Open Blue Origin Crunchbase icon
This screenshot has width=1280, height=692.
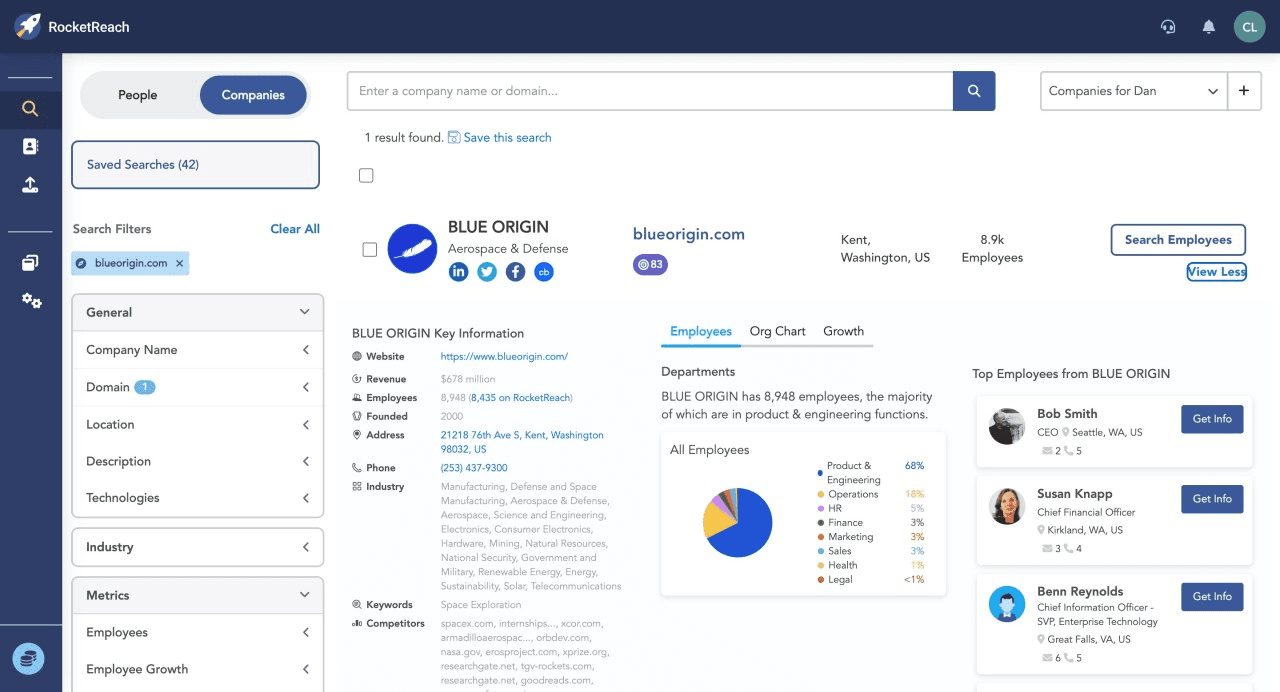(x=544, y=272)
